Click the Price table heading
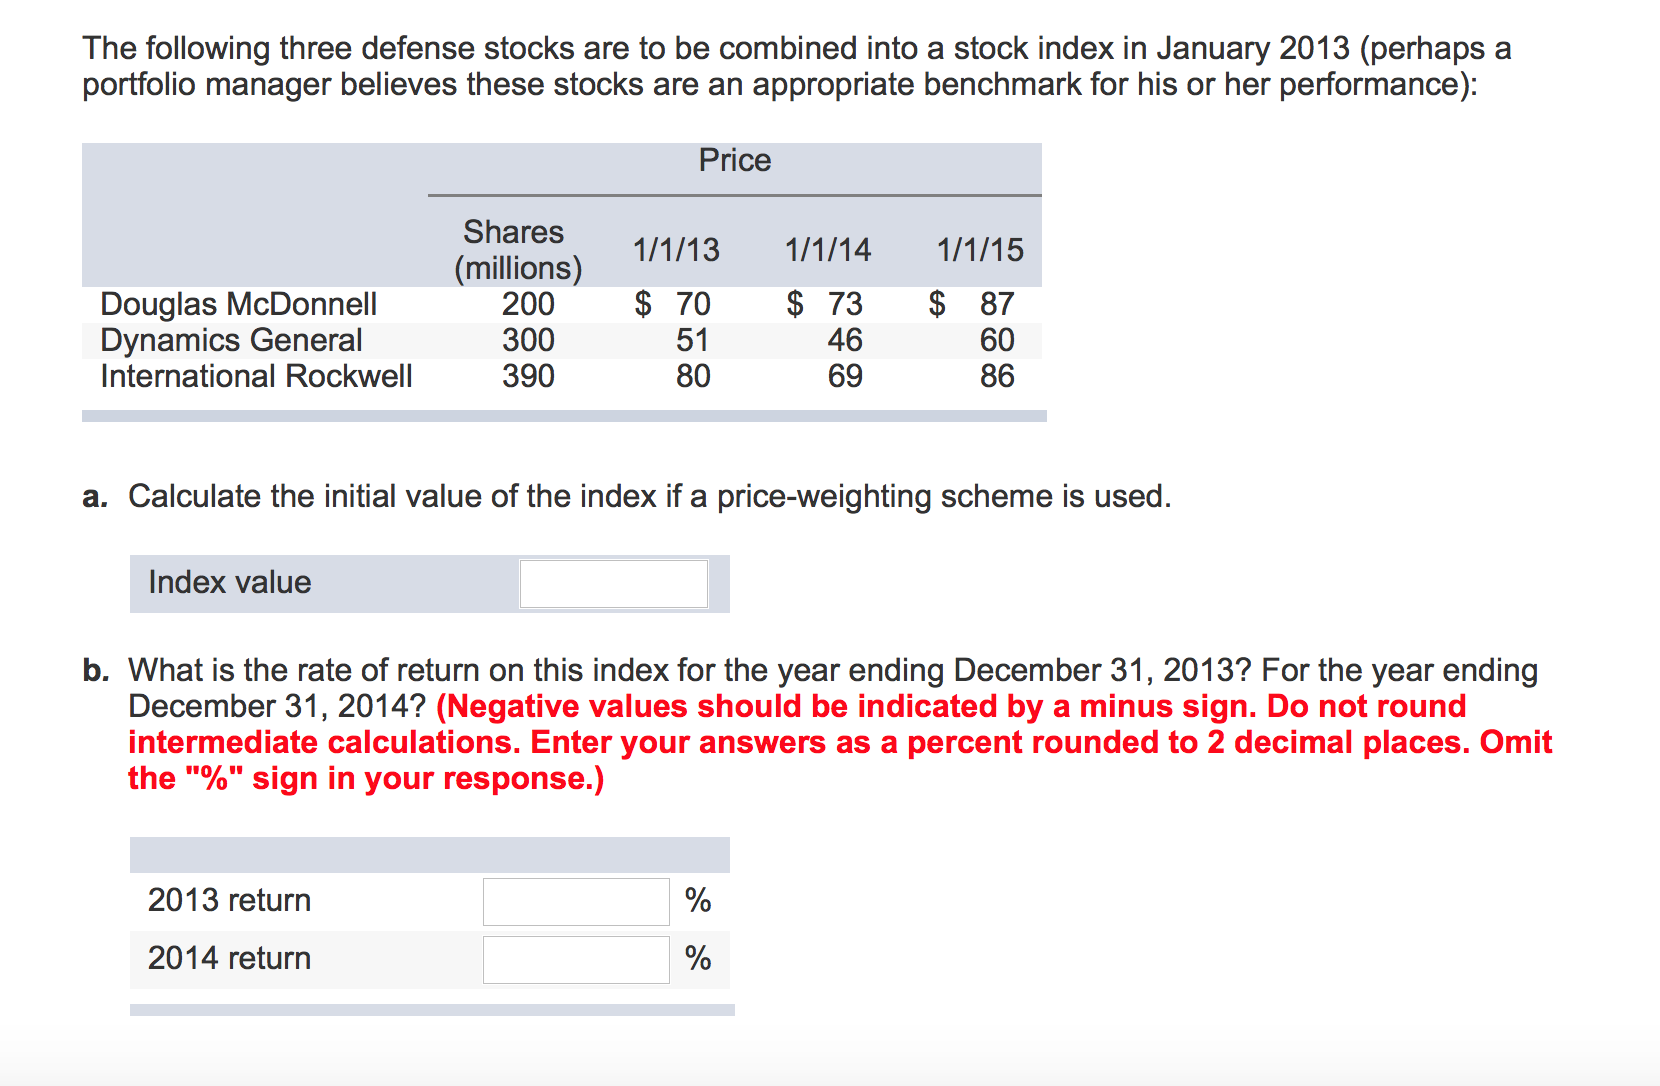This screenshot has width=1660, height=1086. coord(735,161)
